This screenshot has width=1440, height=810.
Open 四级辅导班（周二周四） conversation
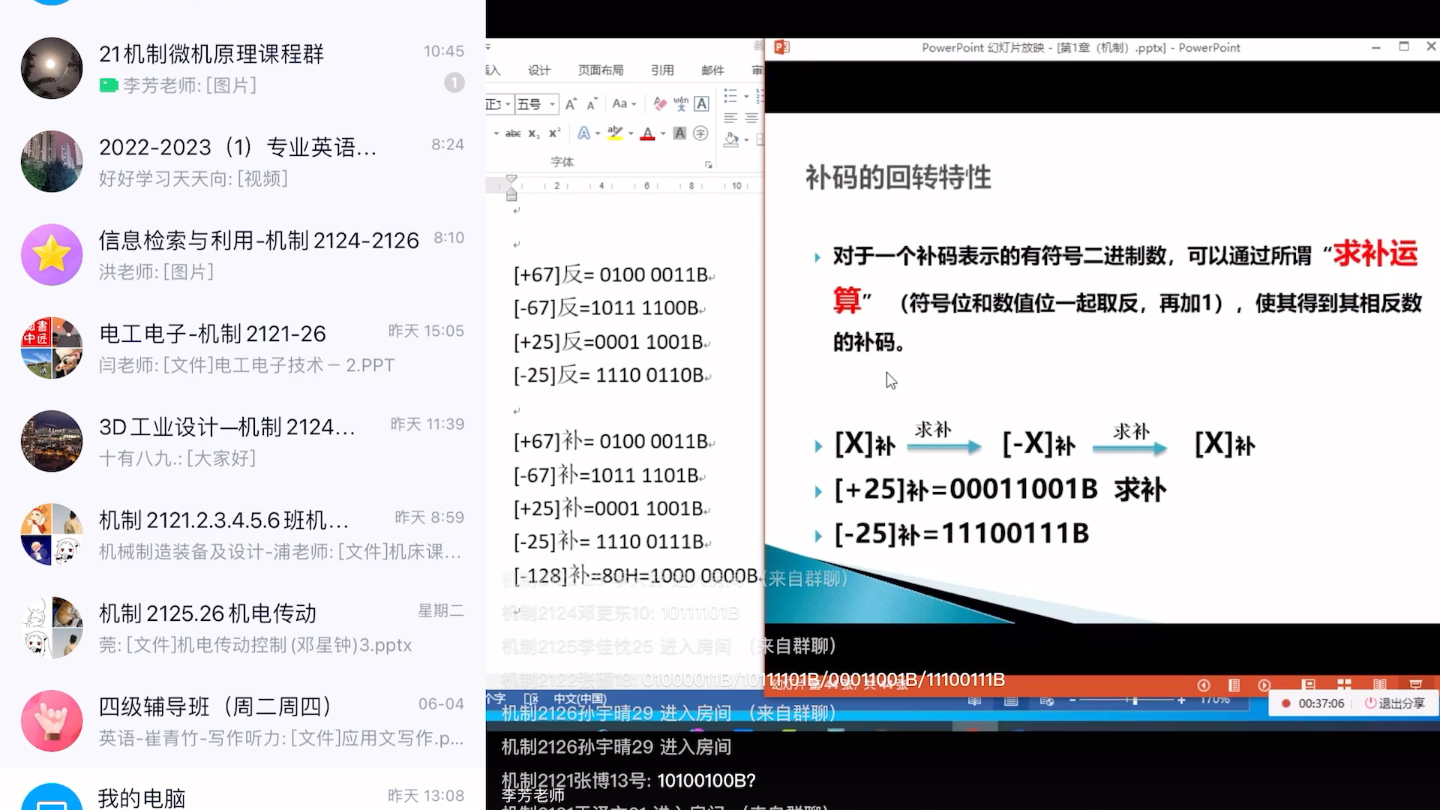click(x=243, y=720)
